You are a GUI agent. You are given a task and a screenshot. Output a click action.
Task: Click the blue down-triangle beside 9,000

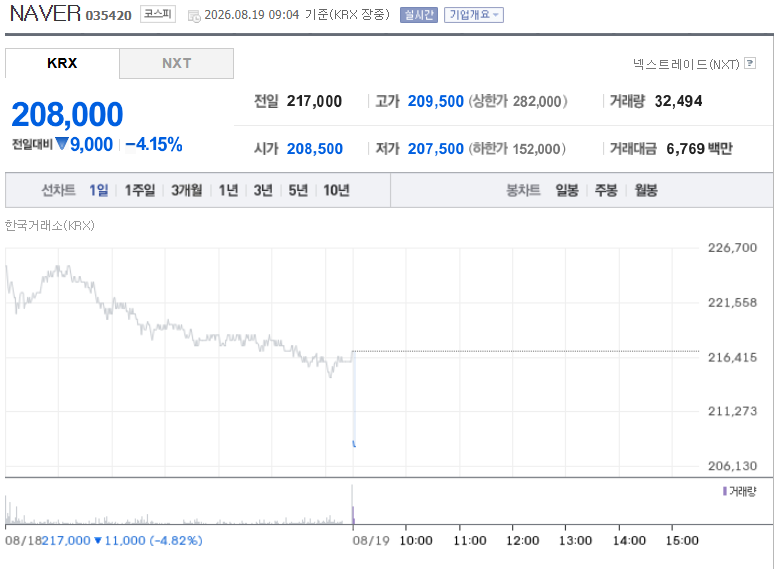click(62, 144)
